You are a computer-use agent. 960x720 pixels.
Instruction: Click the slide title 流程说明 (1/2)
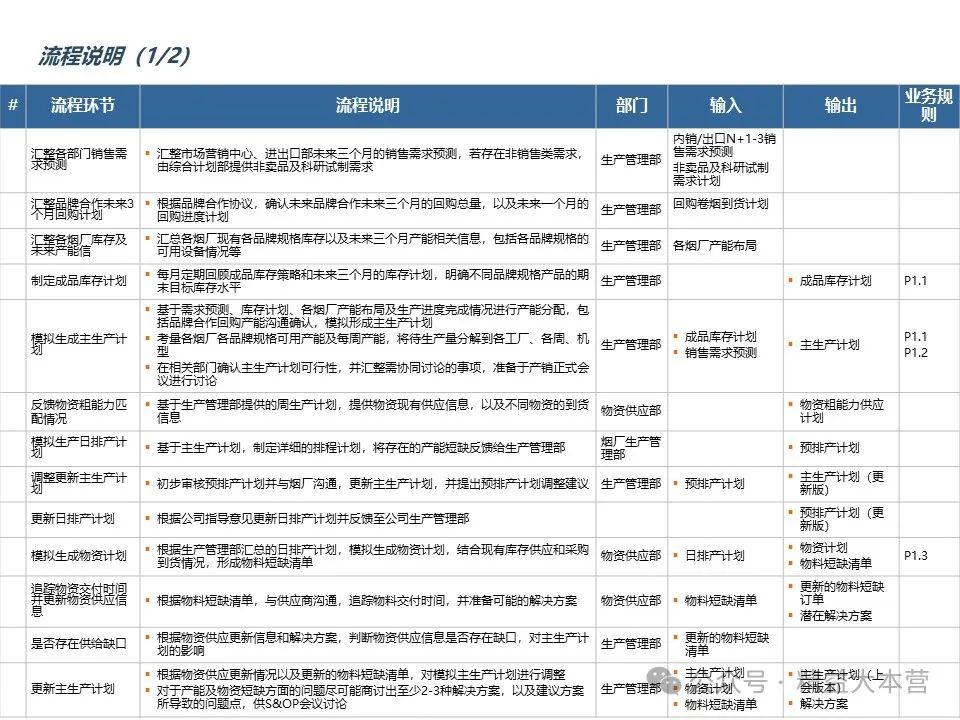[x=113, y=55]
